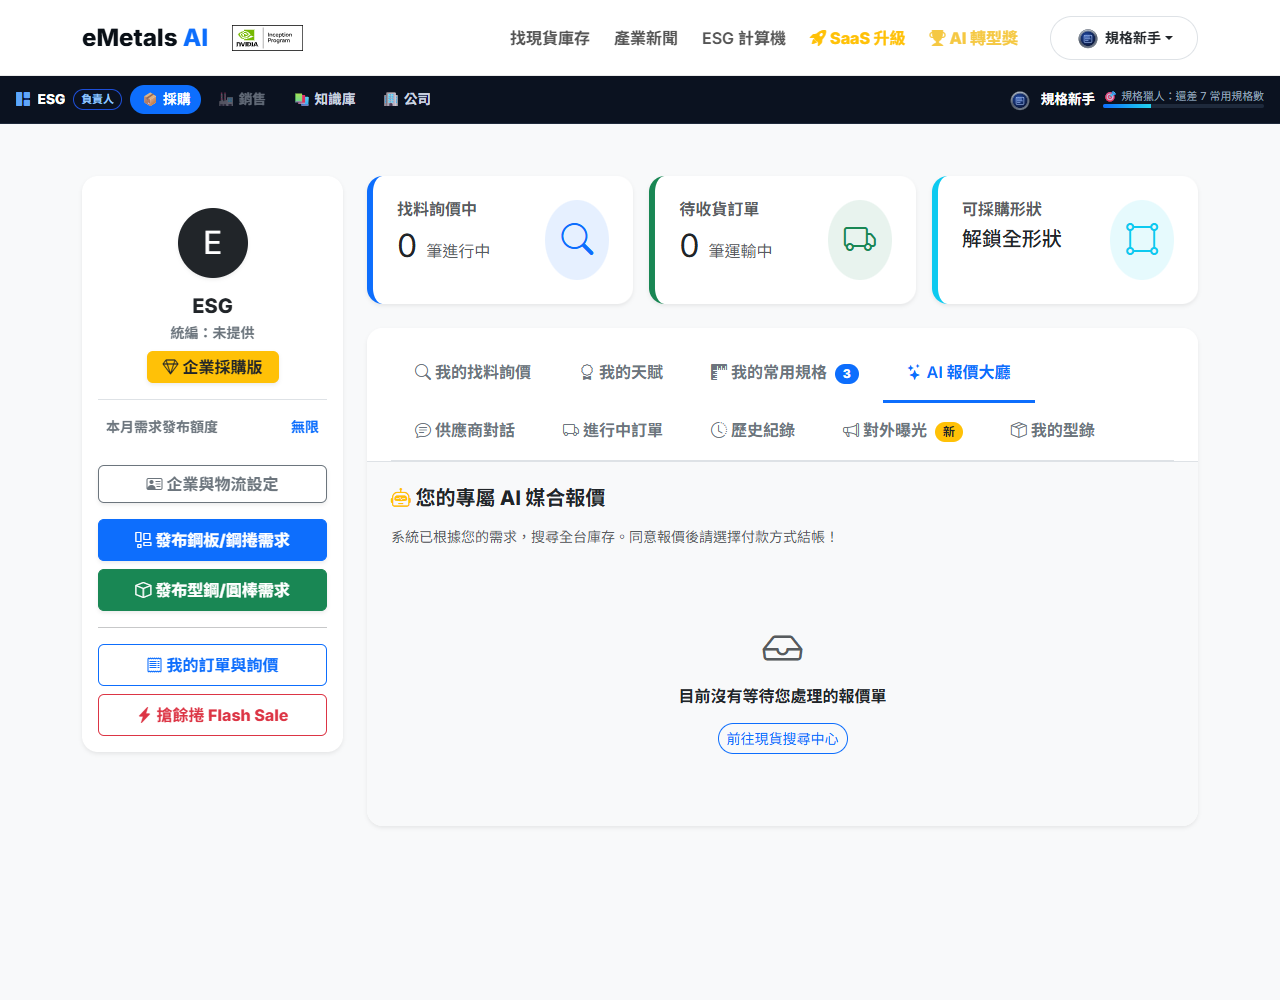This screenshot has height=1000, width=1280.
Task: Click the 規格新手 level avatar icon in dark bar
Action: [1020, 100]
